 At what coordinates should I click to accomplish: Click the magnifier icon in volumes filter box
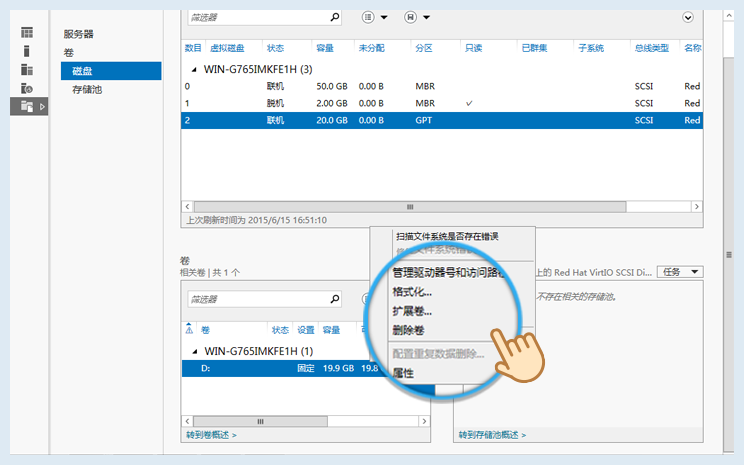click(x=334, y=298)
